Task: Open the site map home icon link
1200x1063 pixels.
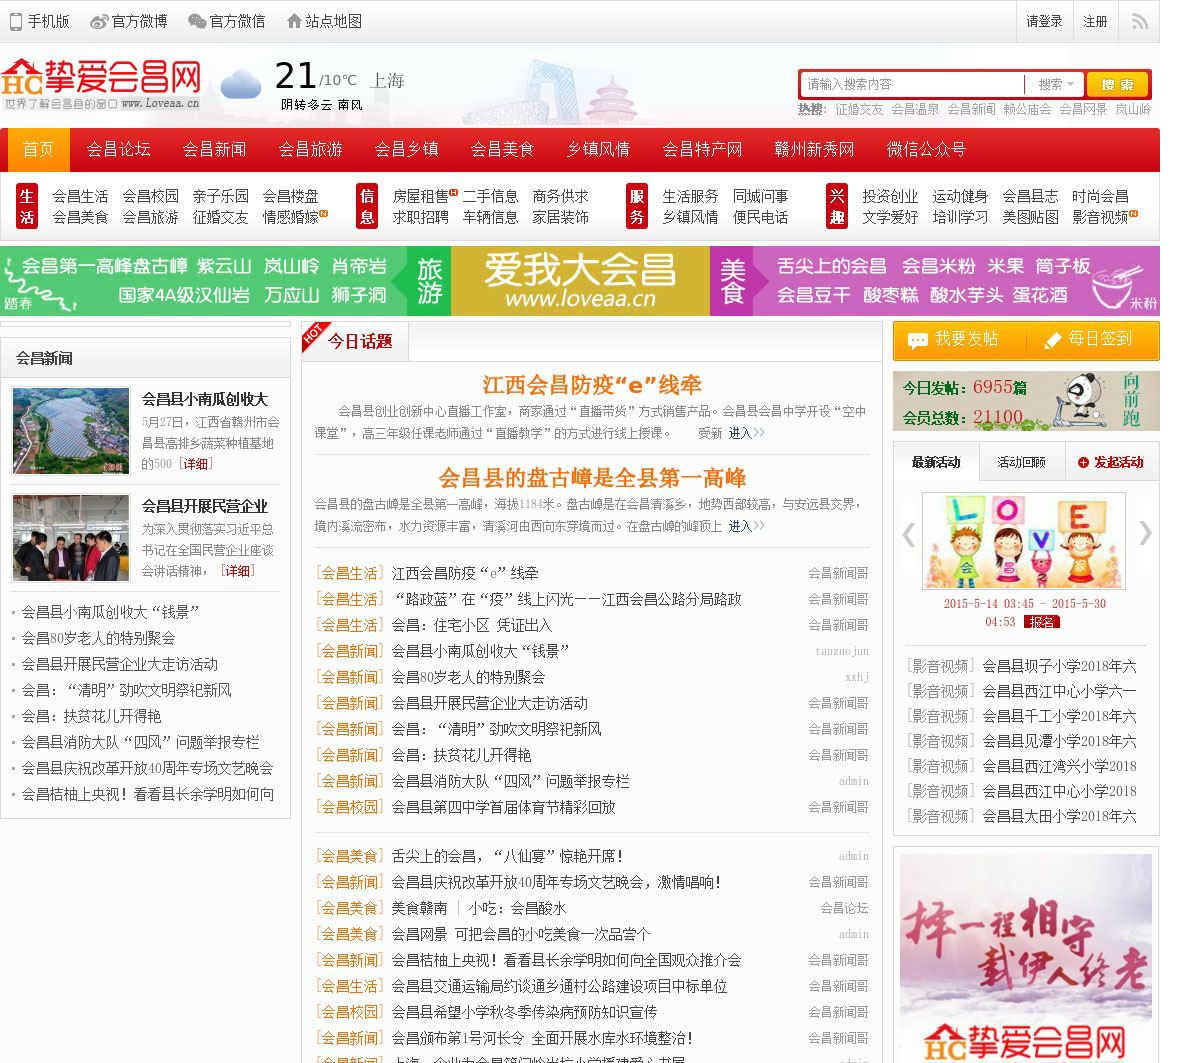Action: pos(294,21)
